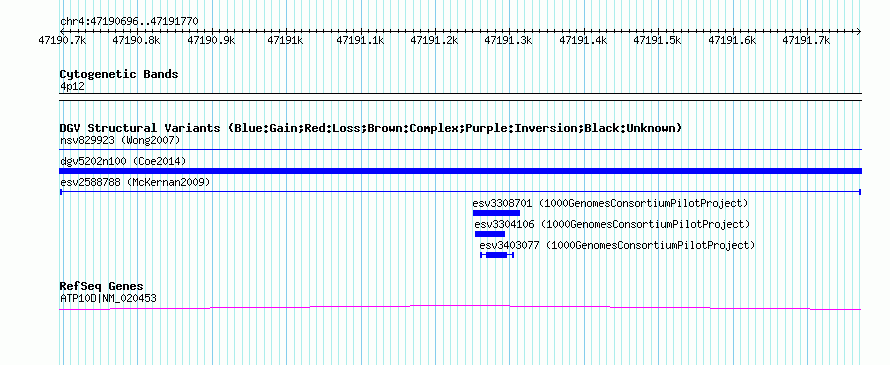This screenshot has width=890, height=365.
Task: Click the thick blue dgv5202n100 gain bar
Action: click(x=461, y=171)
